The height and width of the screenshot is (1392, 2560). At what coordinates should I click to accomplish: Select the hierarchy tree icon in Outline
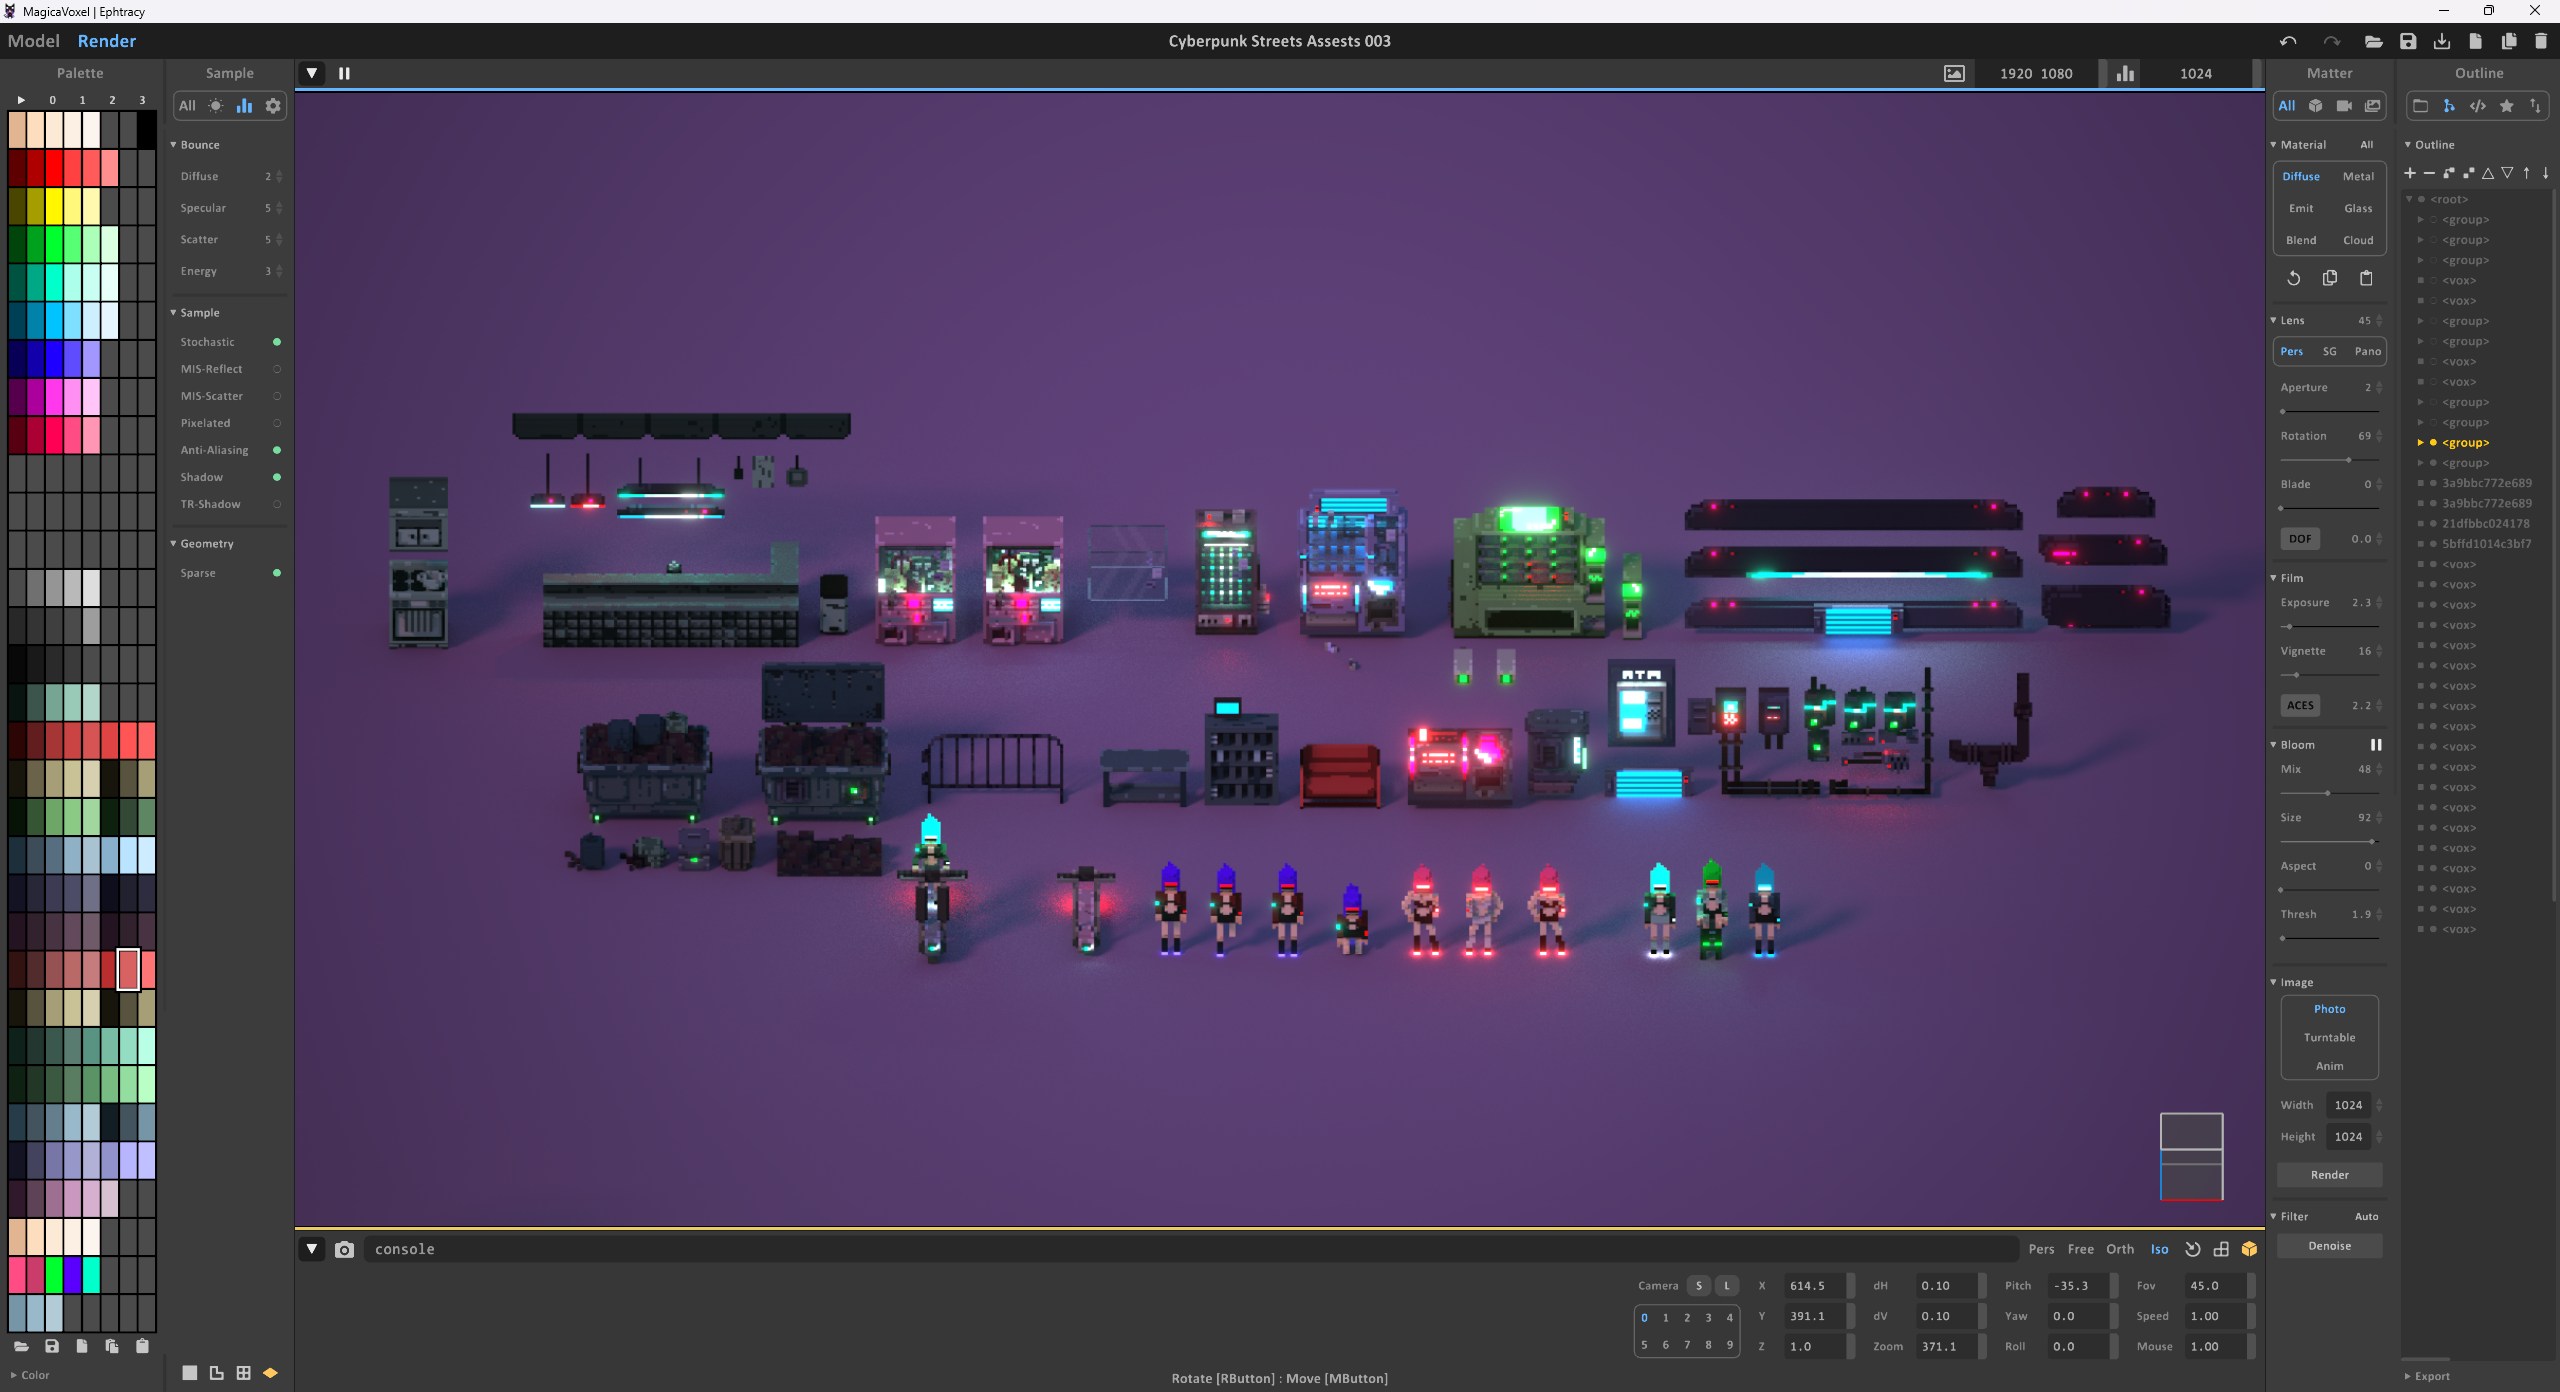2448,106
